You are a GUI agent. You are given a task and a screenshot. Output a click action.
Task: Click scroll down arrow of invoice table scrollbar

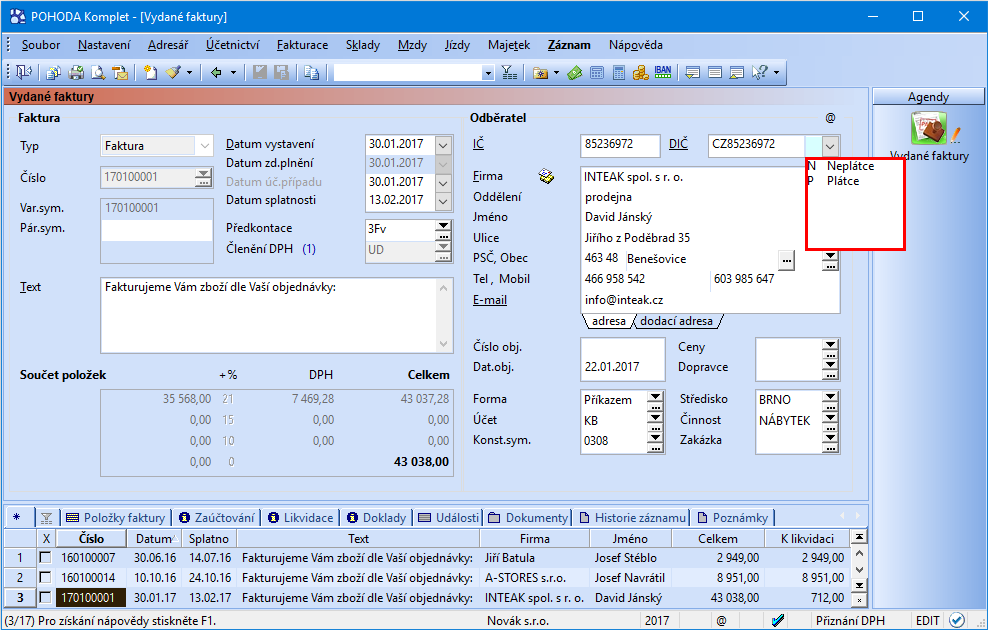[858, 570]
